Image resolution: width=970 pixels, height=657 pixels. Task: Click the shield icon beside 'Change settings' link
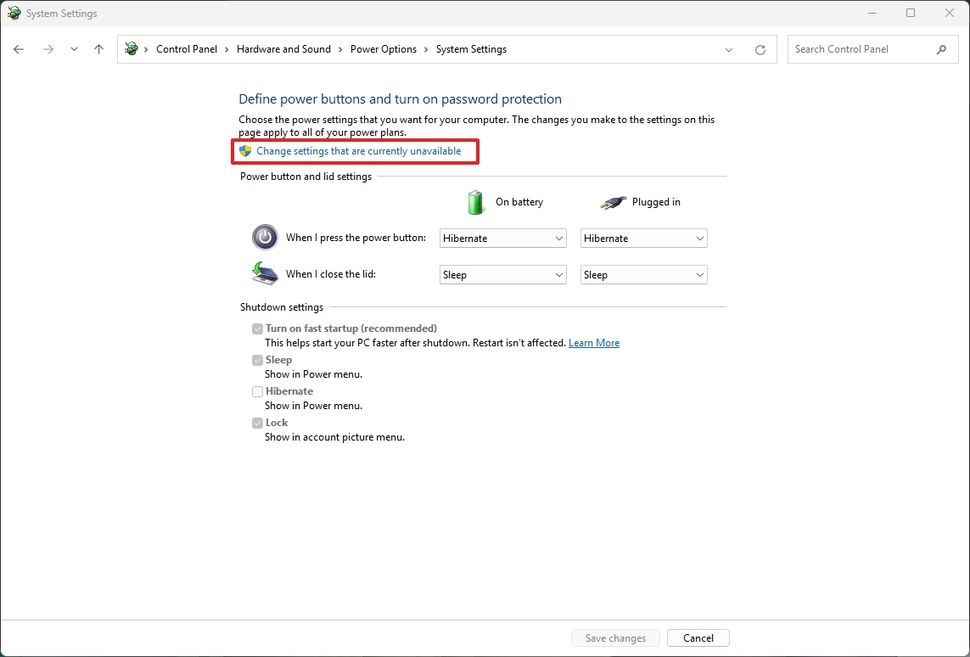click(245, 151)
